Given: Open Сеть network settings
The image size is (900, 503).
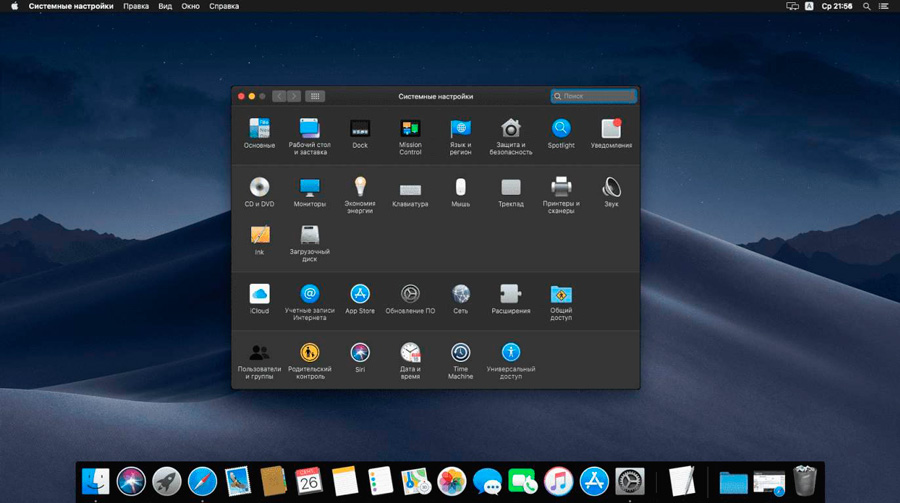Looking at the screenshot, I should [460, 299].
